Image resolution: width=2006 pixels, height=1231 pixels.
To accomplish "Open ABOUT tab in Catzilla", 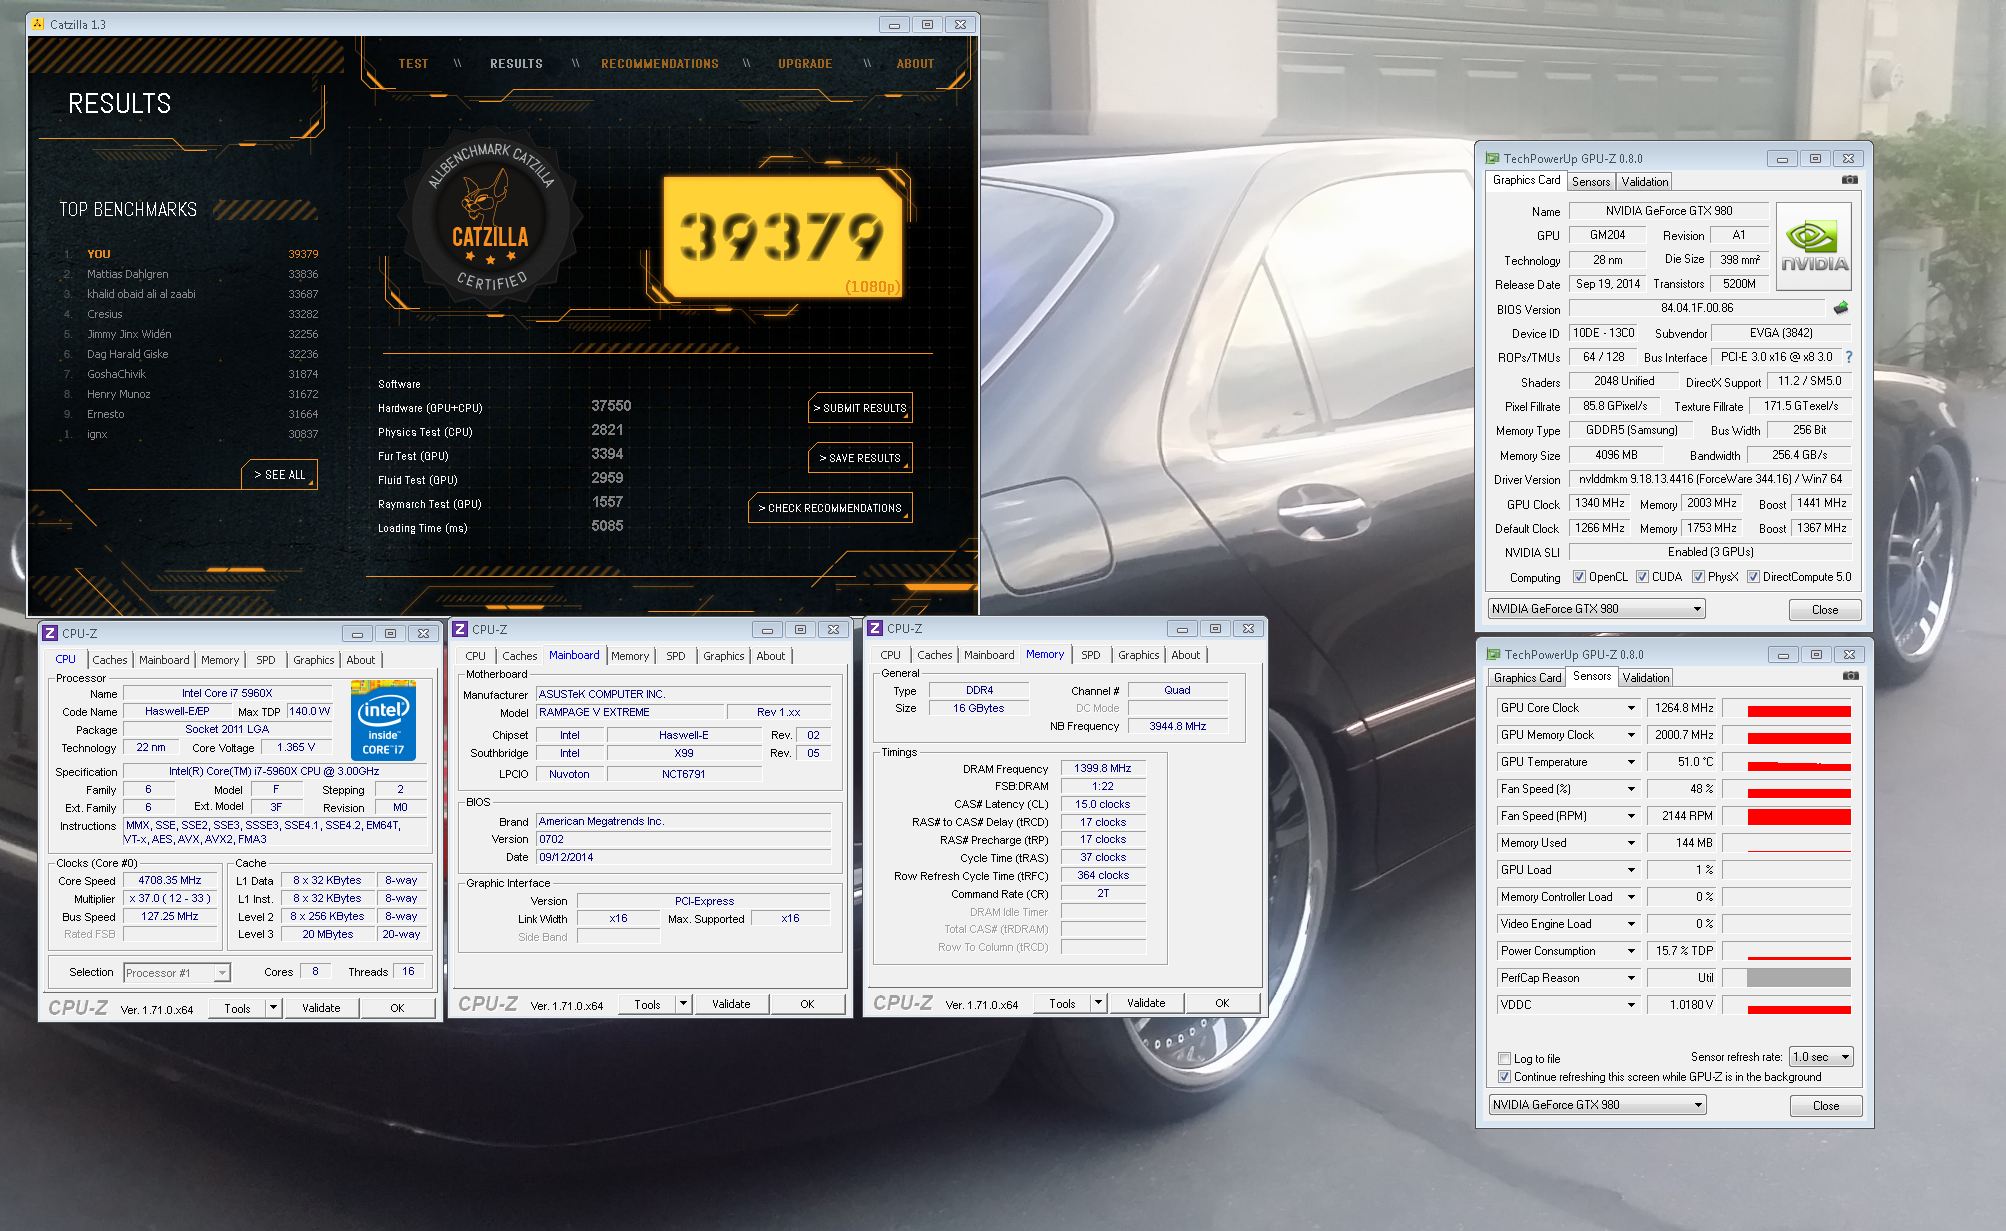I will [915, 63].
